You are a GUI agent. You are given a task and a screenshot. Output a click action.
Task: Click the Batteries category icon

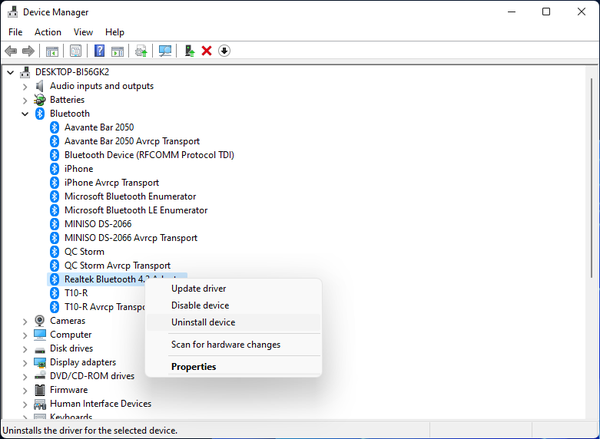39,100
